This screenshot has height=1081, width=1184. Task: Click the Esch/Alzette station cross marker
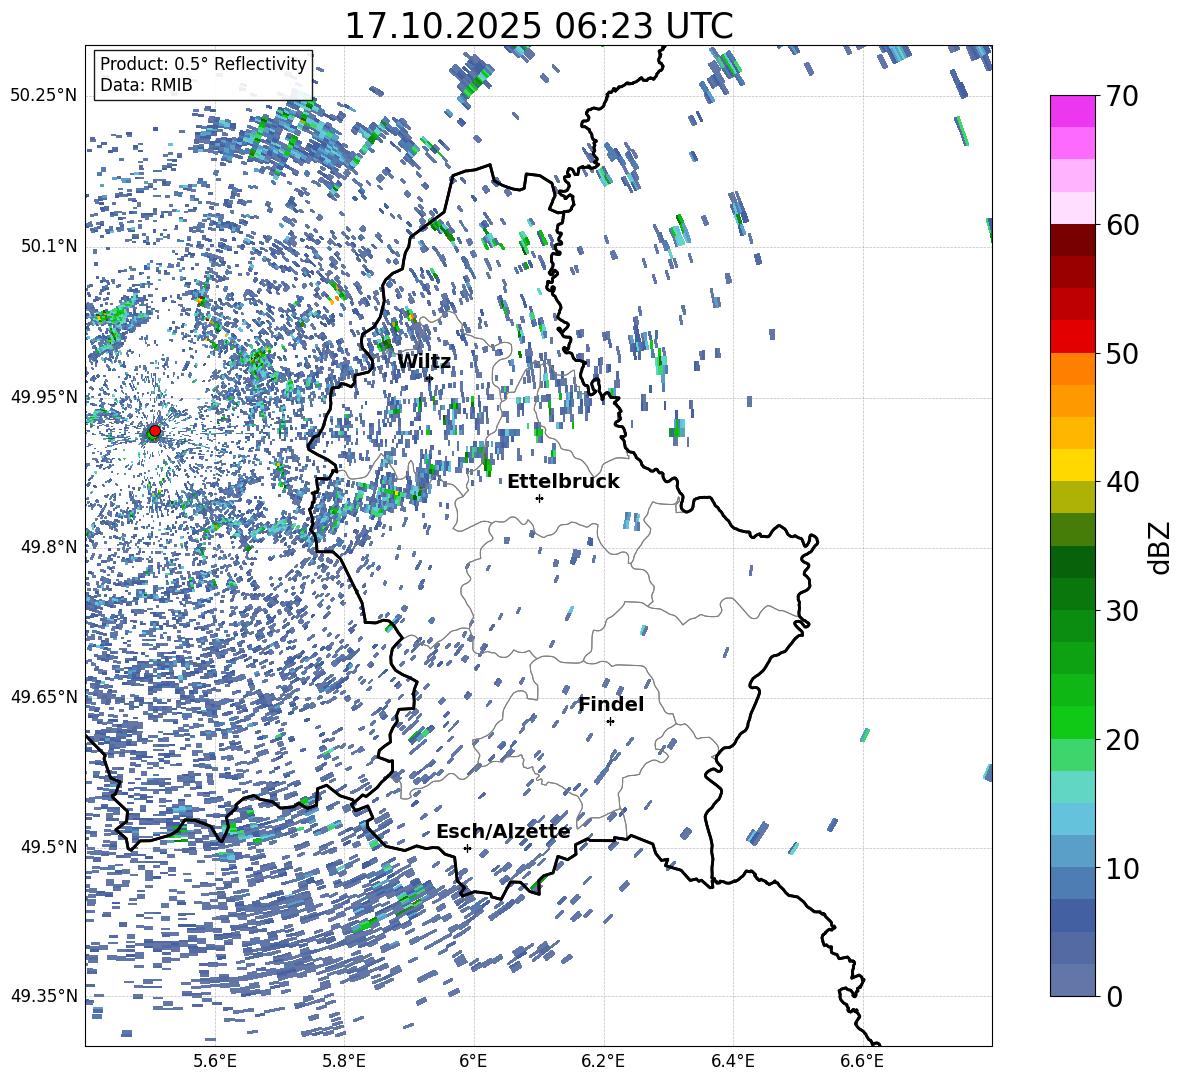coord(467,848)
